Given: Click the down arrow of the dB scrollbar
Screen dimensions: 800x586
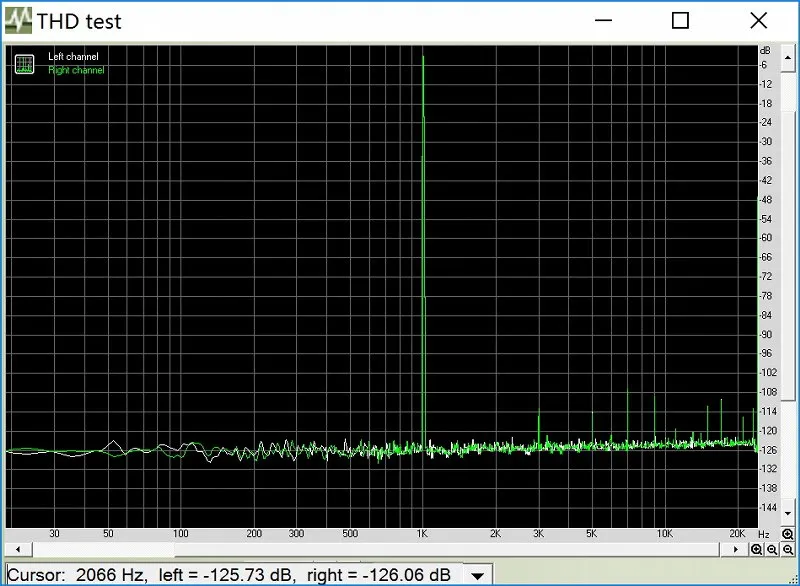Looking at the screenshot, I should [787, 514].
